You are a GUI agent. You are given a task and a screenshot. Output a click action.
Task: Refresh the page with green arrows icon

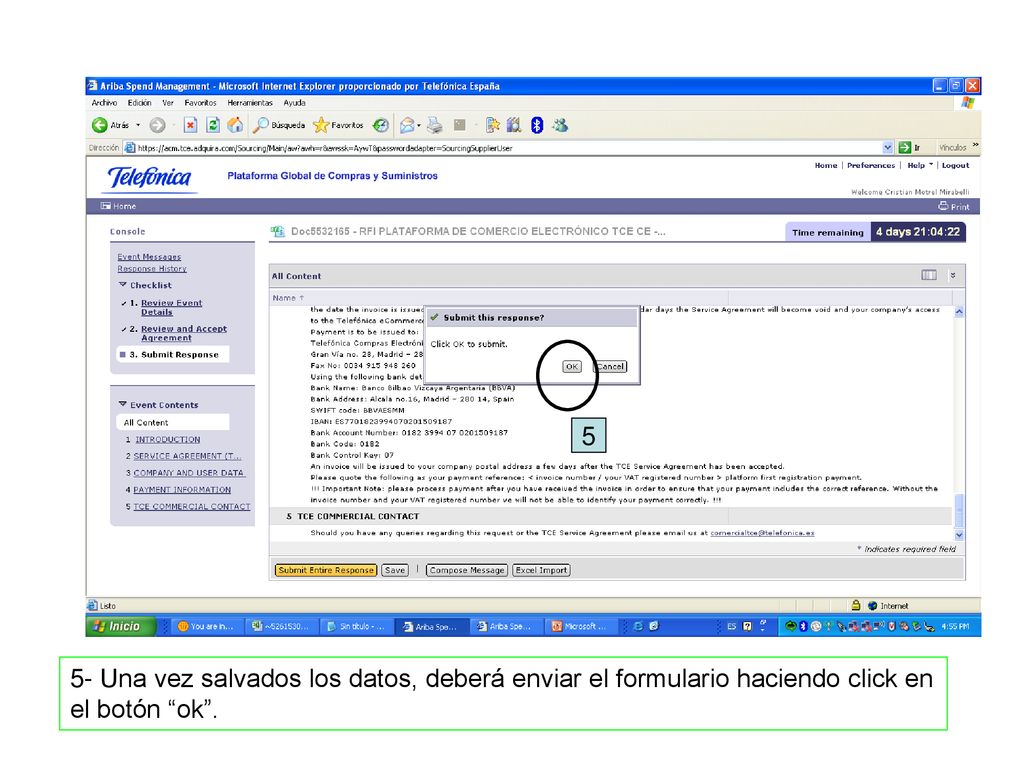tap(213, 125)
